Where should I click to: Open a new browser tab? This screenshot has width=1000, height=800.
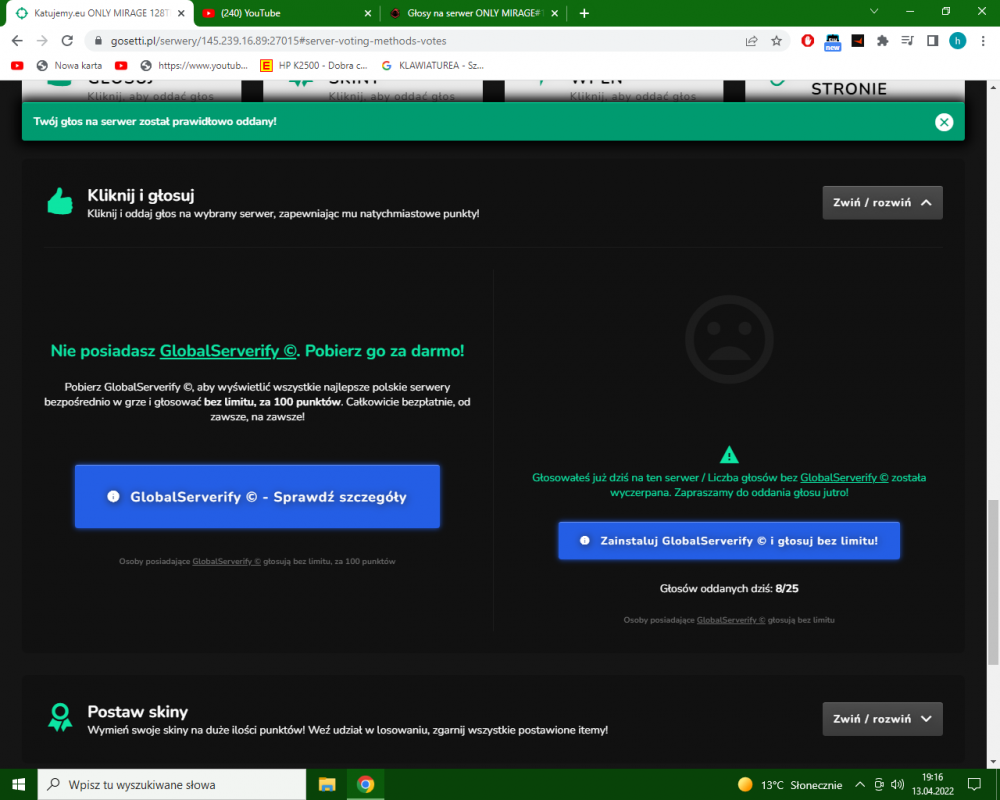coord(584,13)
